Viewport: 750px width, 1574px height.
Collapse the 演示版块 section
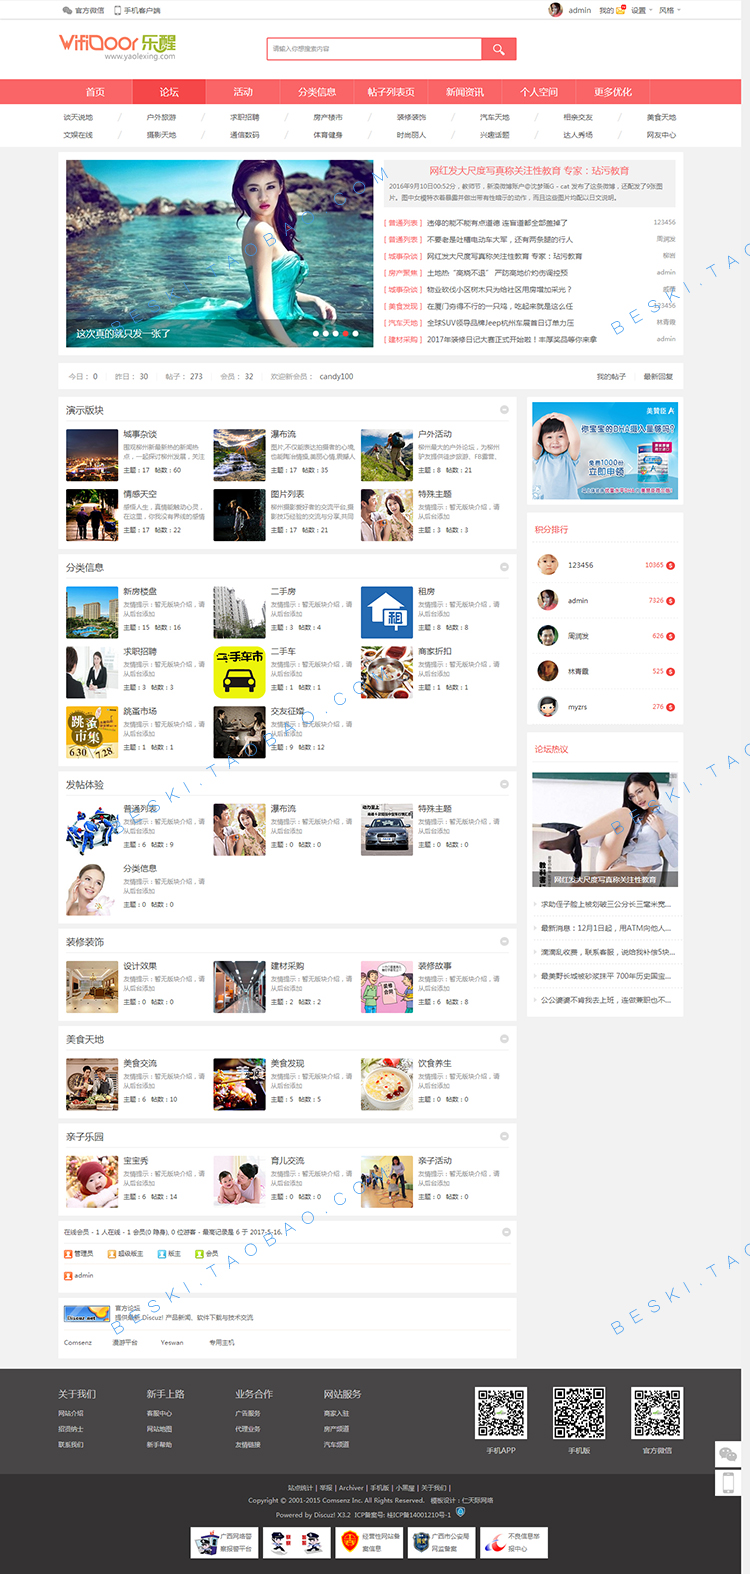(505, 410)
